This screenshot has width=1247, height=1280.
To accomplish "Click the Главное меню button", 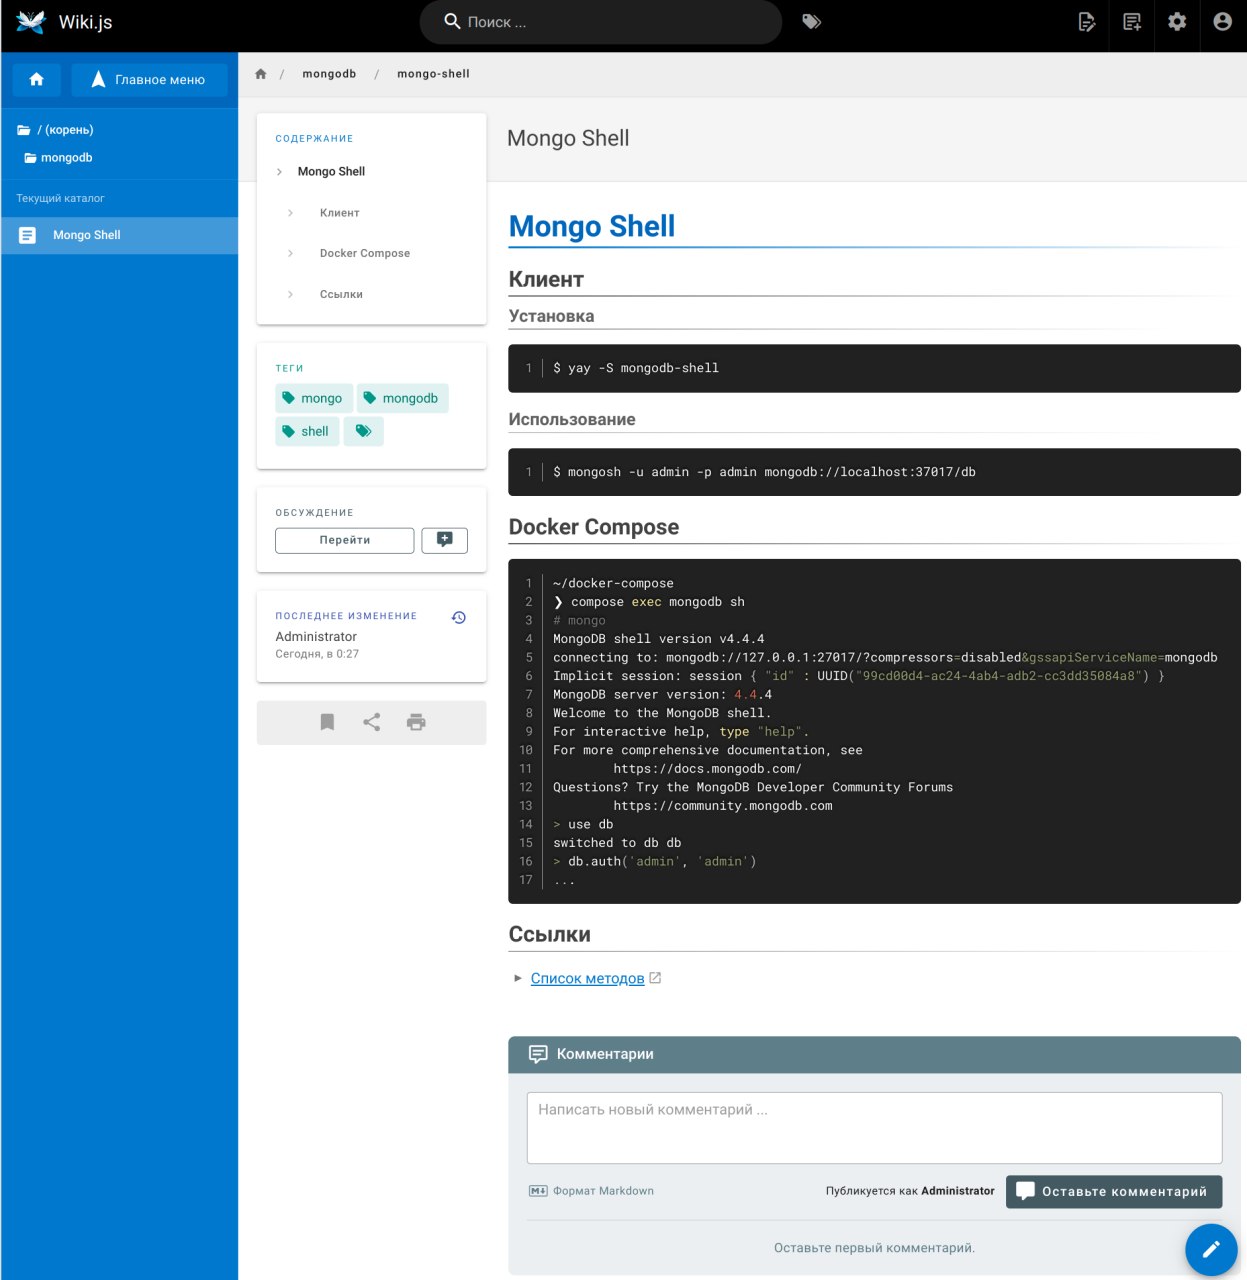I will pyautogui.click(x=149, y=79).
